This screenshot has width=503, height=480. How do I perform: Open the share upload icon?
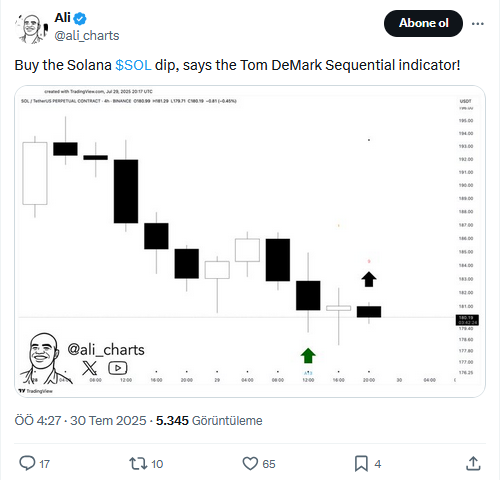(x=473, y=464)
